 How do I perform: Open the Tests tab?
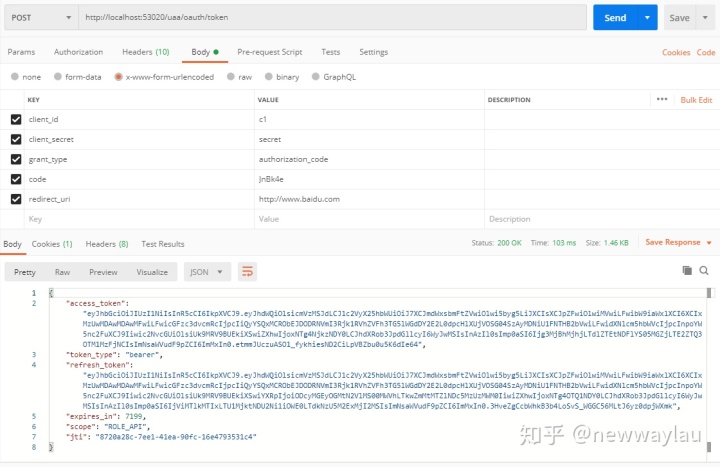click(331, 52)
